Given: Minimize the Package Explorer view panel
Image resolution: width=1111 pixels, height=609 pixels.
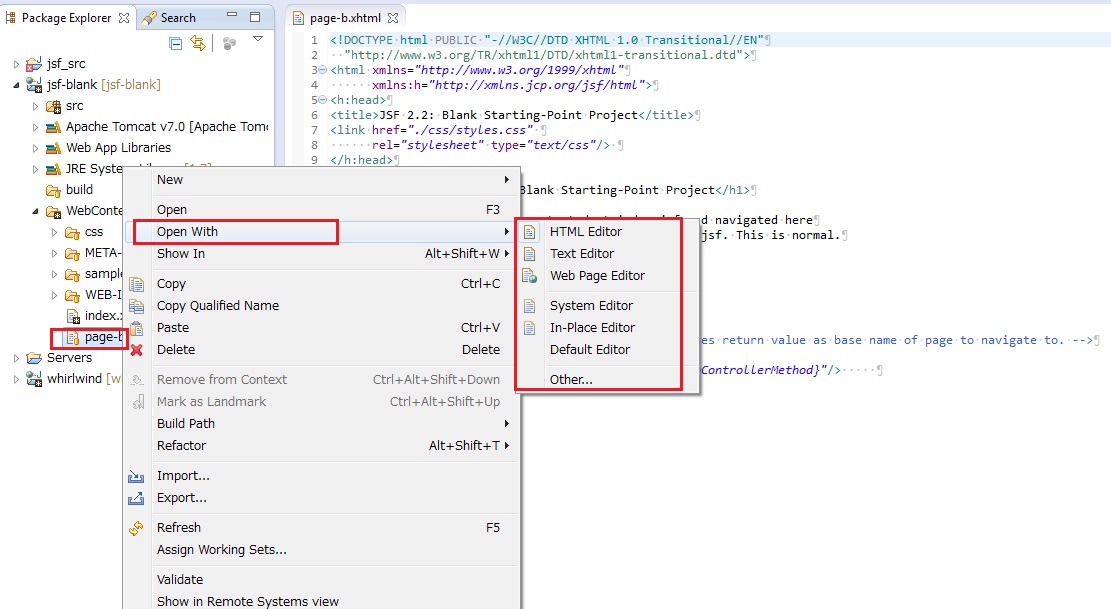Looking at the screenshot, I should tap(233, 17).
